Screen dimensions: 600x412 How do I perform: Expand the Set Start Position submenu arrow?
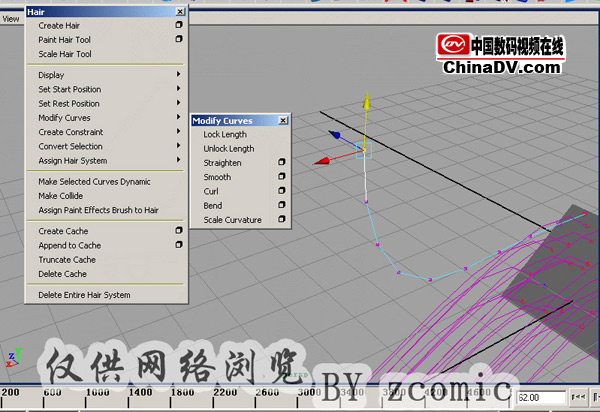pos(178,88)
